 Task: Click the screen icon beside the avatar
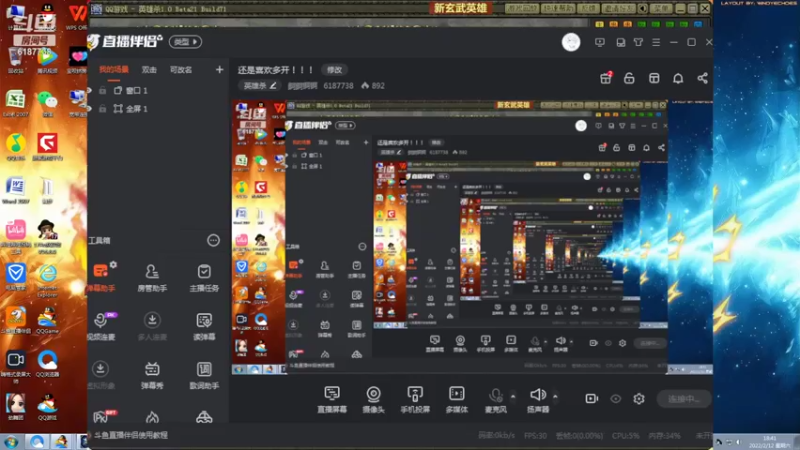[600, 42]
